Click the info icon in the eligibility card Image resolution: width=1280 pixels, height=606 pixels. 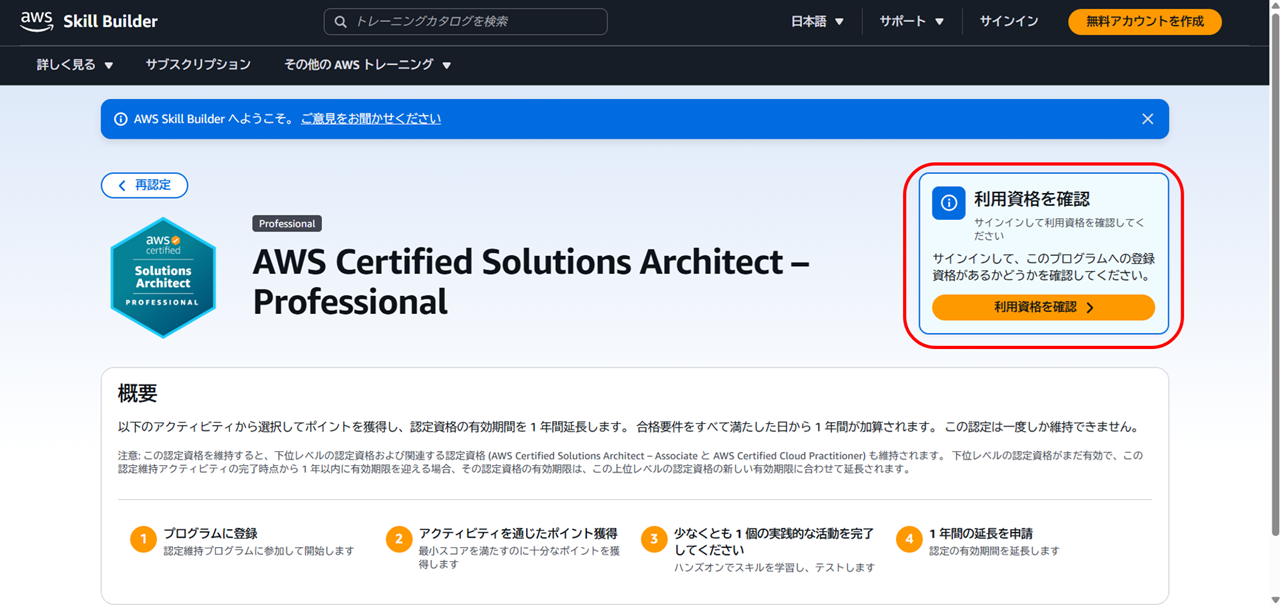pyautogui.click(x=948, y=202)
